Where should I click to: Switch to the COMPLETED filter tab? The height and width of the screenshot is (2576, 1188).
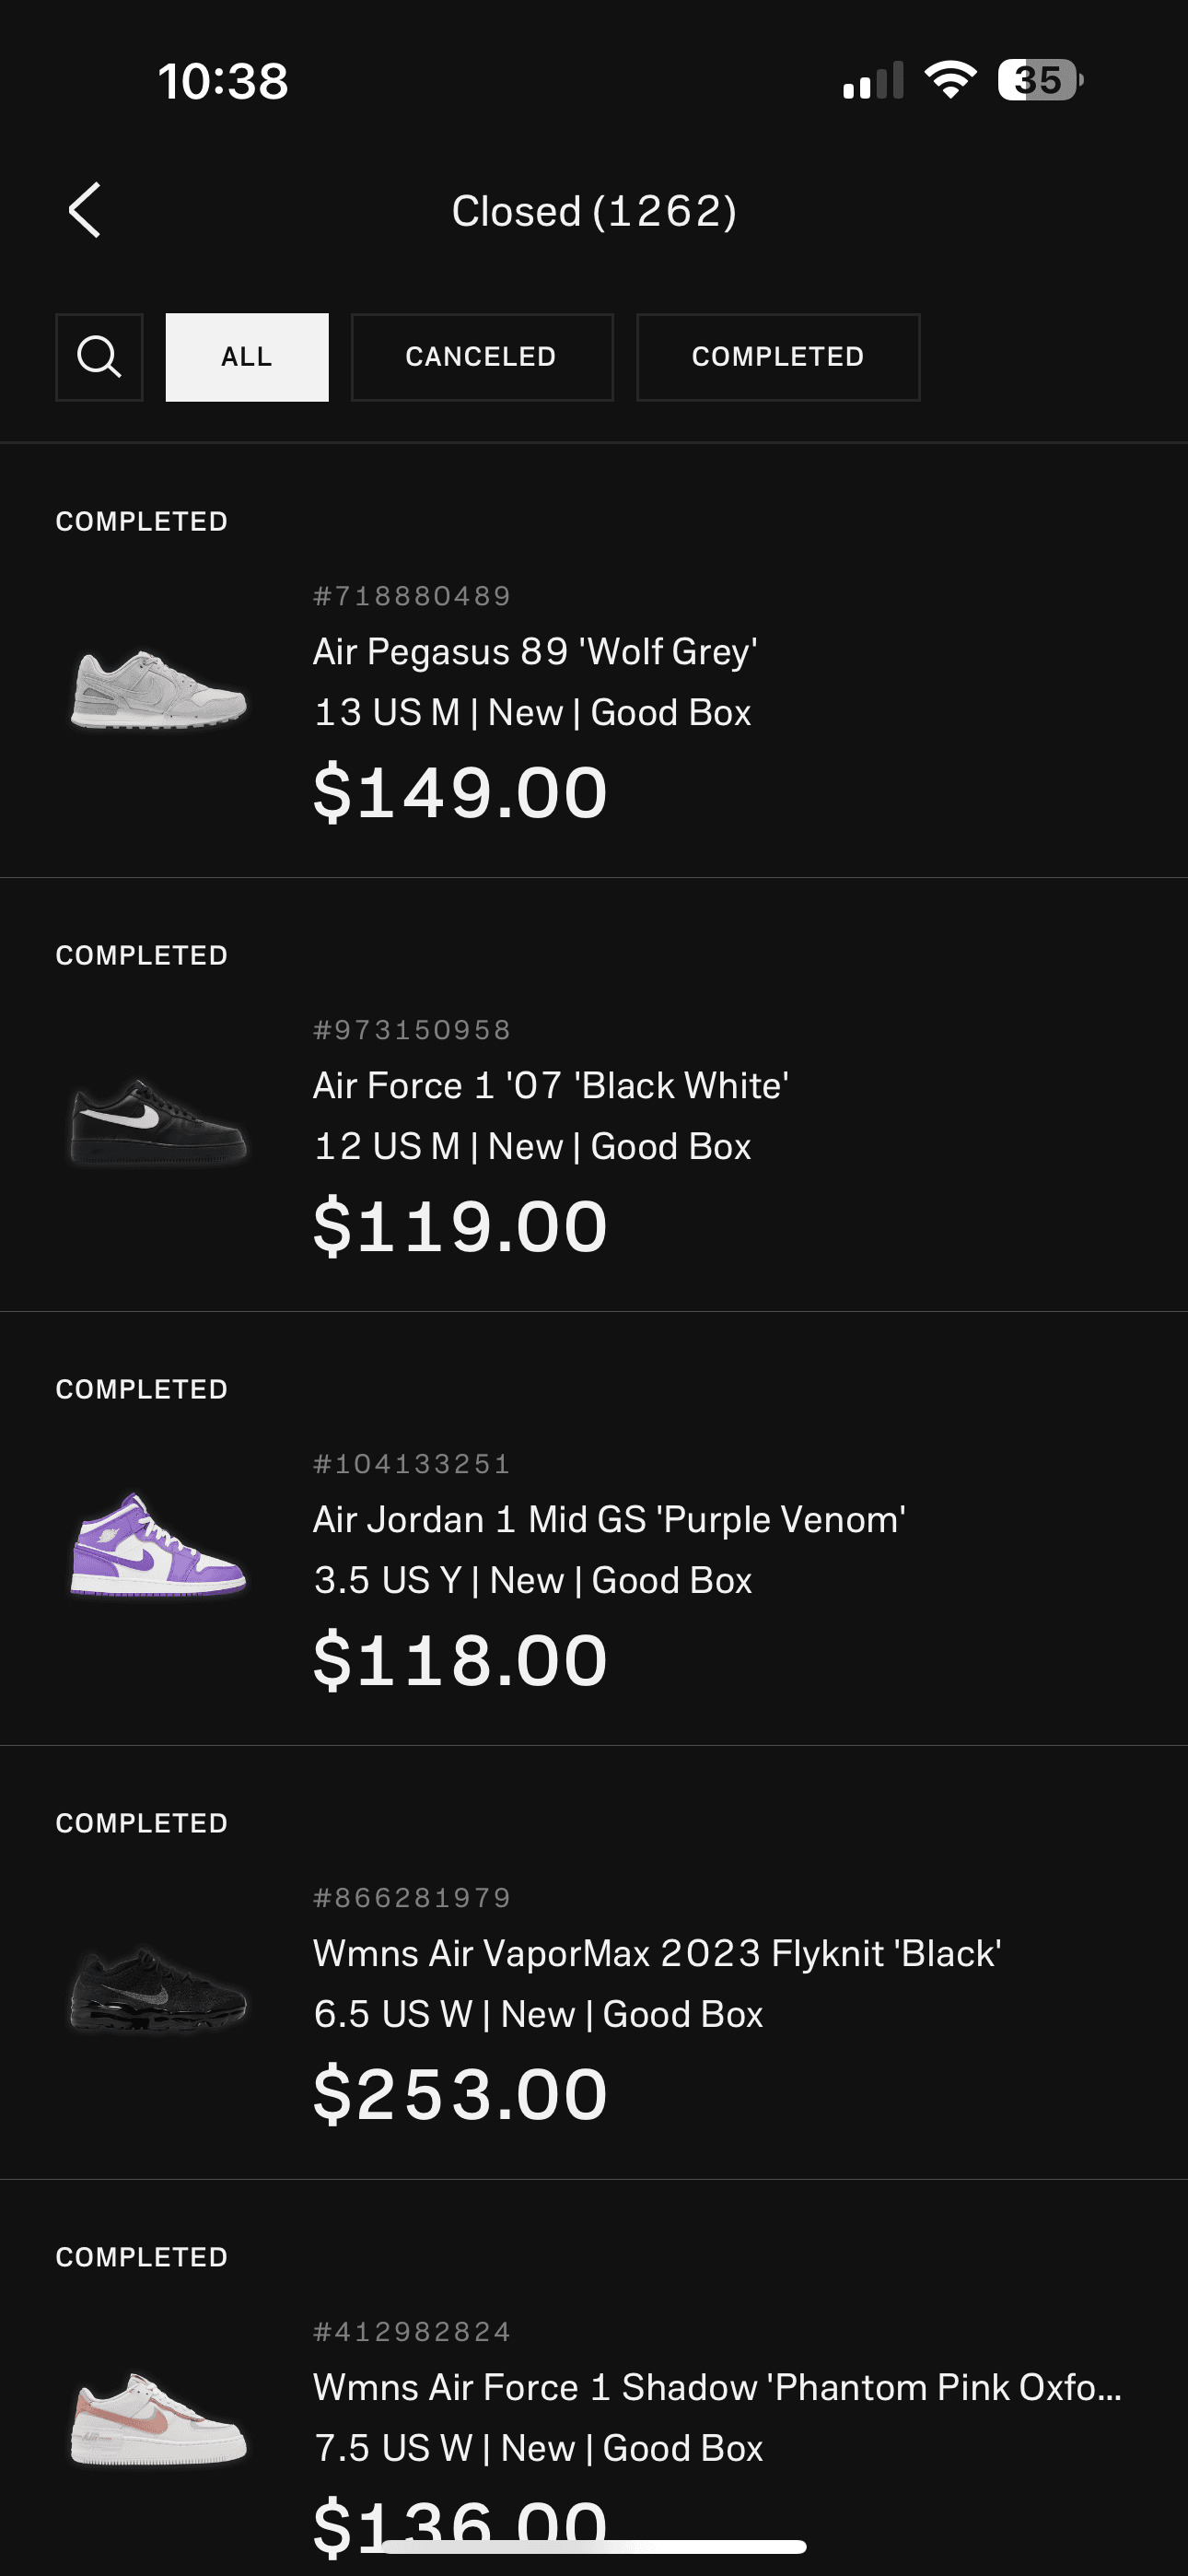778,357
